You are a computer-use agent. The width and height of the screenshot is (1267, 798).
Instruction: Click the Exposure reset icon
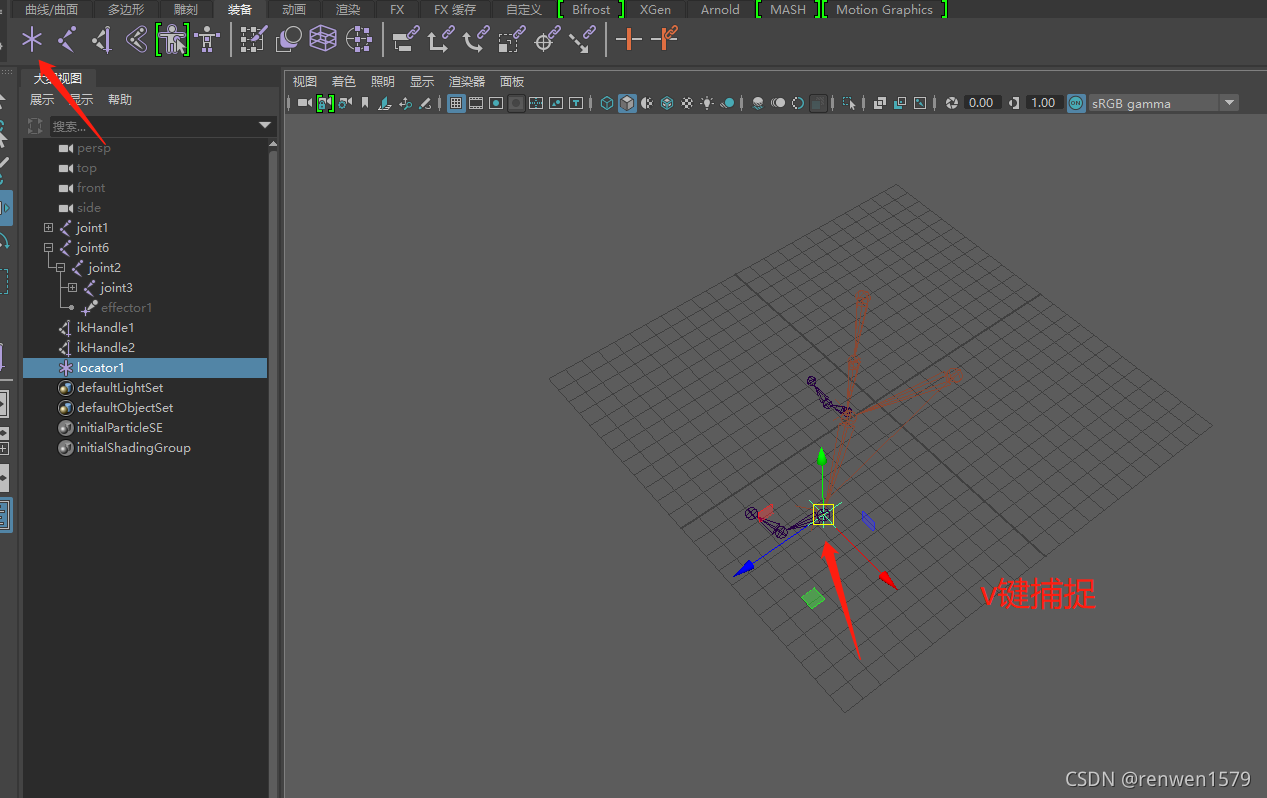[x=952, y=103]
